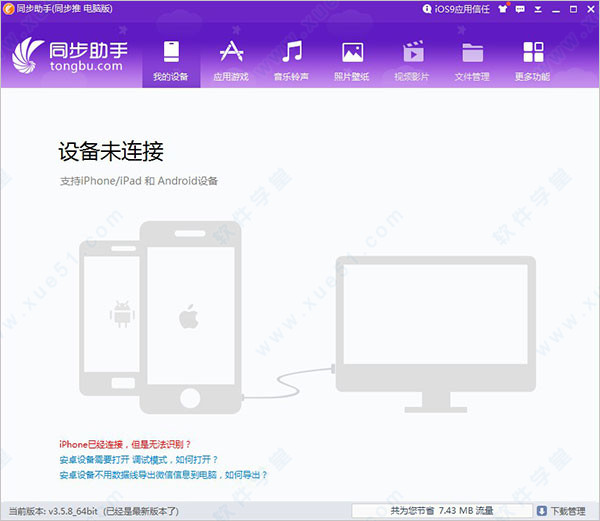Open 下载管理 download manager
The height and width of the screenshot is (521, 600).
[x=568, y=511]
